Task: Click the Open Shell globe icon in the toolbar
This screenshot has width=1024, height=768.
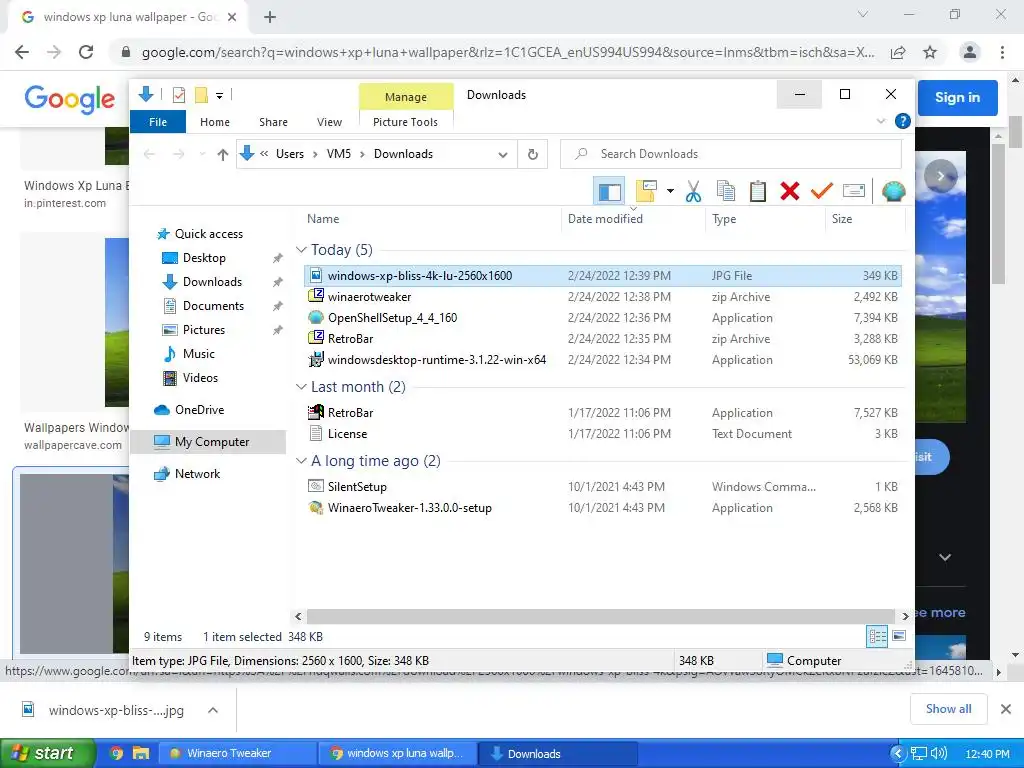Action: pyautogui.click(x=893, y=191)
